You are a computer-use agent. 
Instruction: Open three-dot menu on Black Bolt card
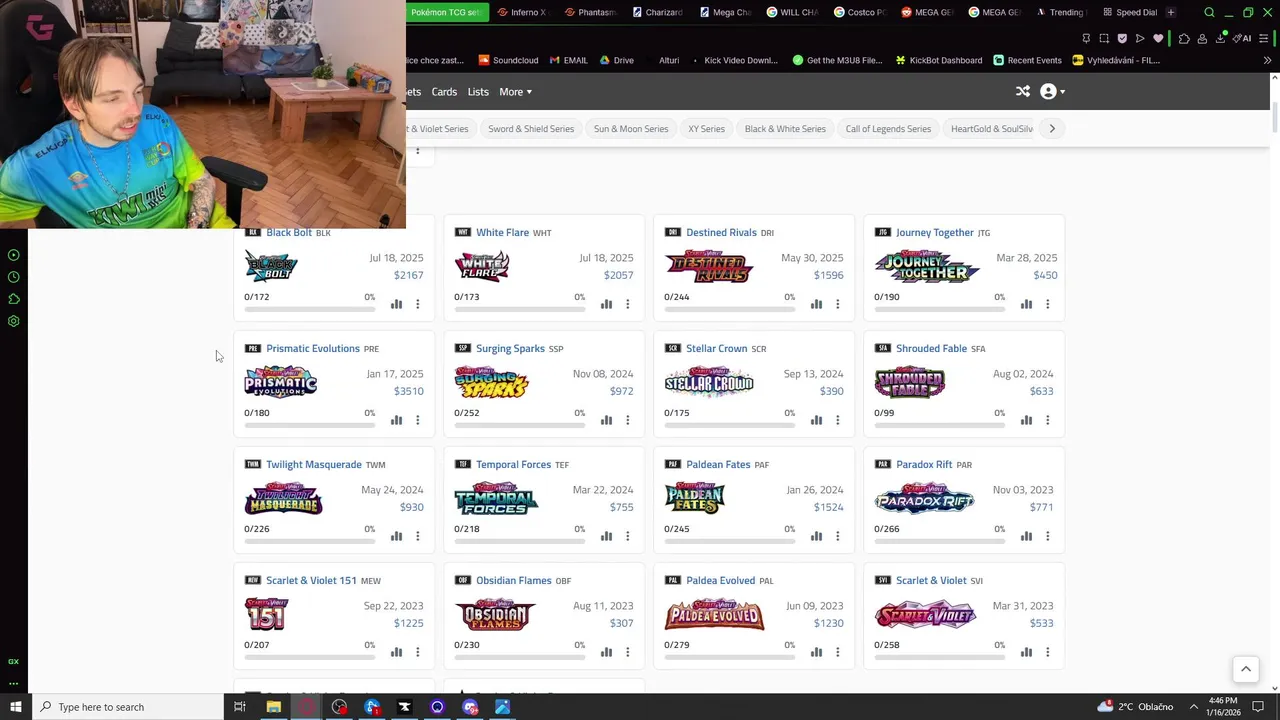coord(418,304)
